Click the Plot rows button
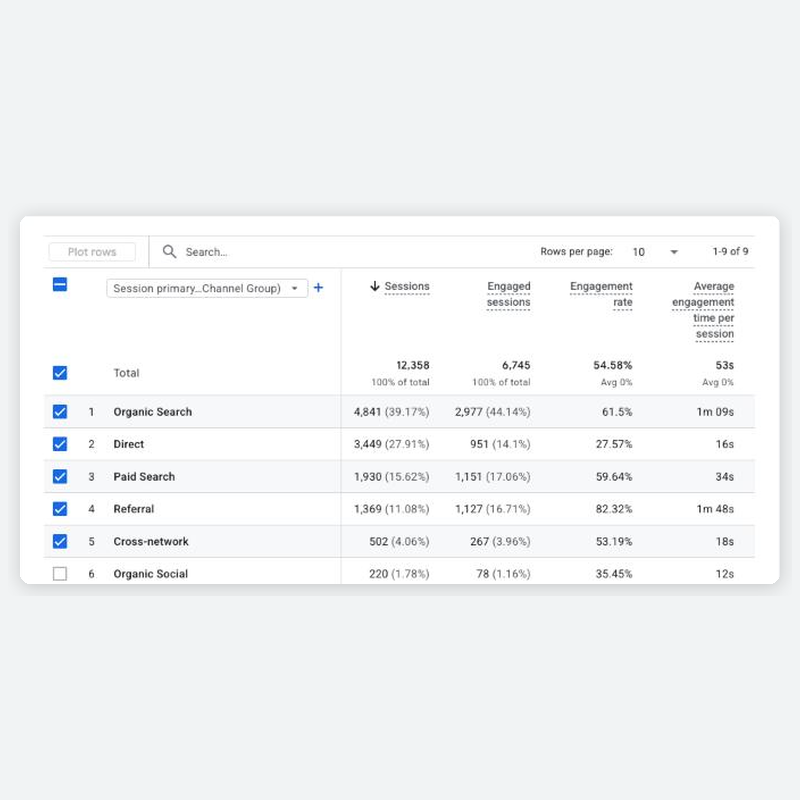This screenshot has width=800, height=800. pyautogui.click(x=92, y=252)
